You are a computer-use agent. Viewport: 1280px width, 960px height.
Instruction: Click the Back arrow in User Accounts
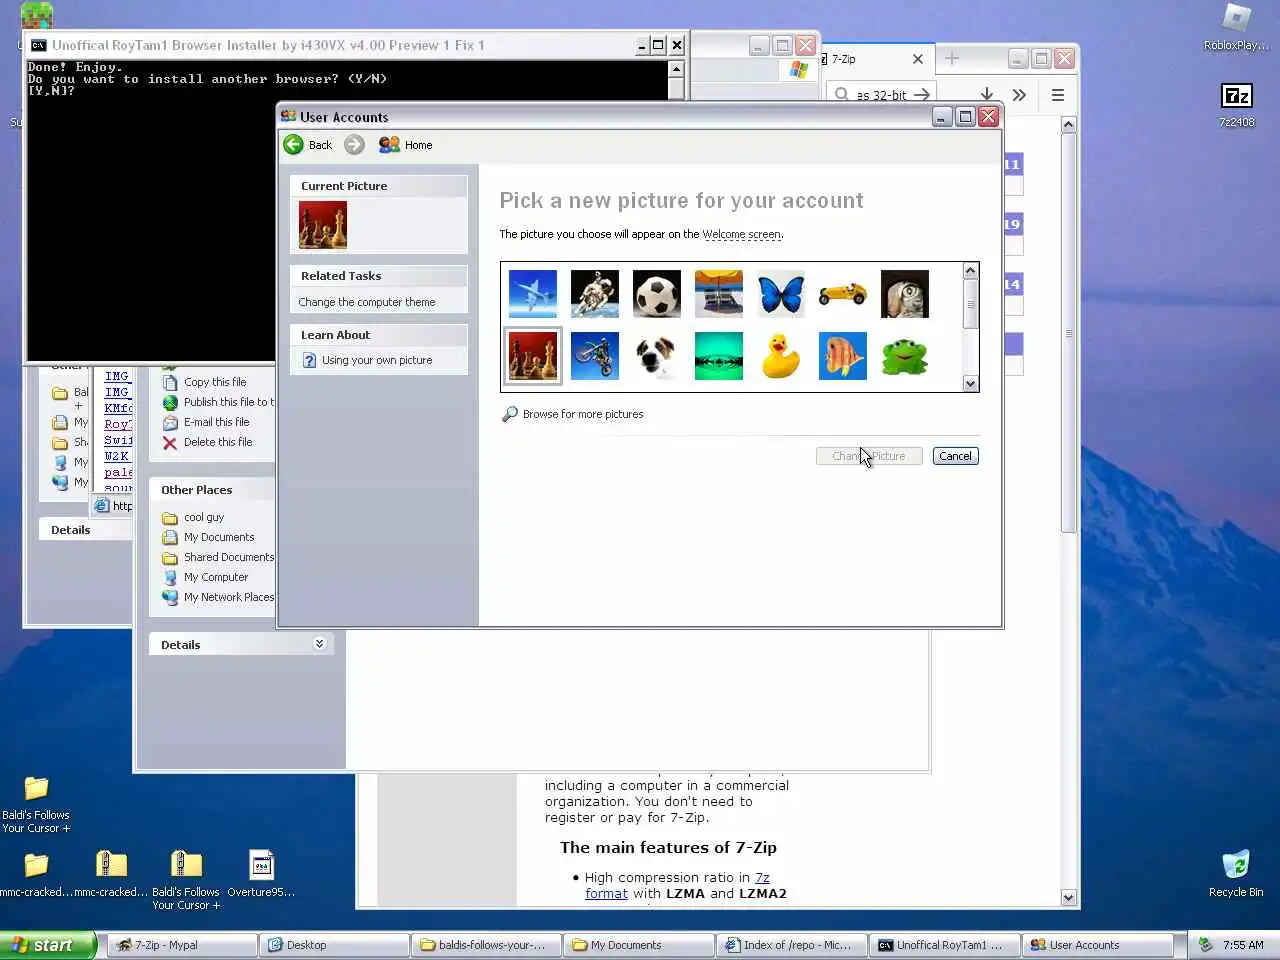(x=308, y=145)
